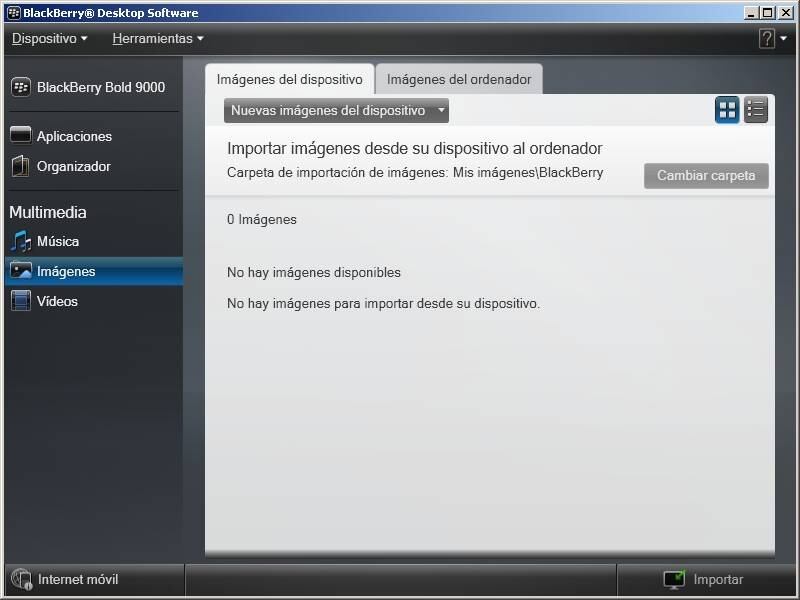Switch to Imágenes del ordenador tab
800x600 pixels.
(459, 79)
